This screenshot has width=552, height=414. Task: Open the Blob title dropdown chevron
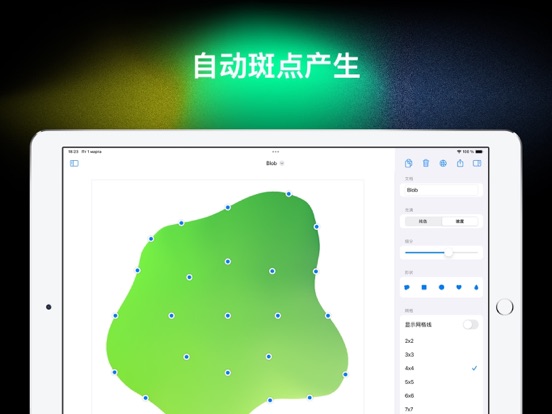point(282,163)
